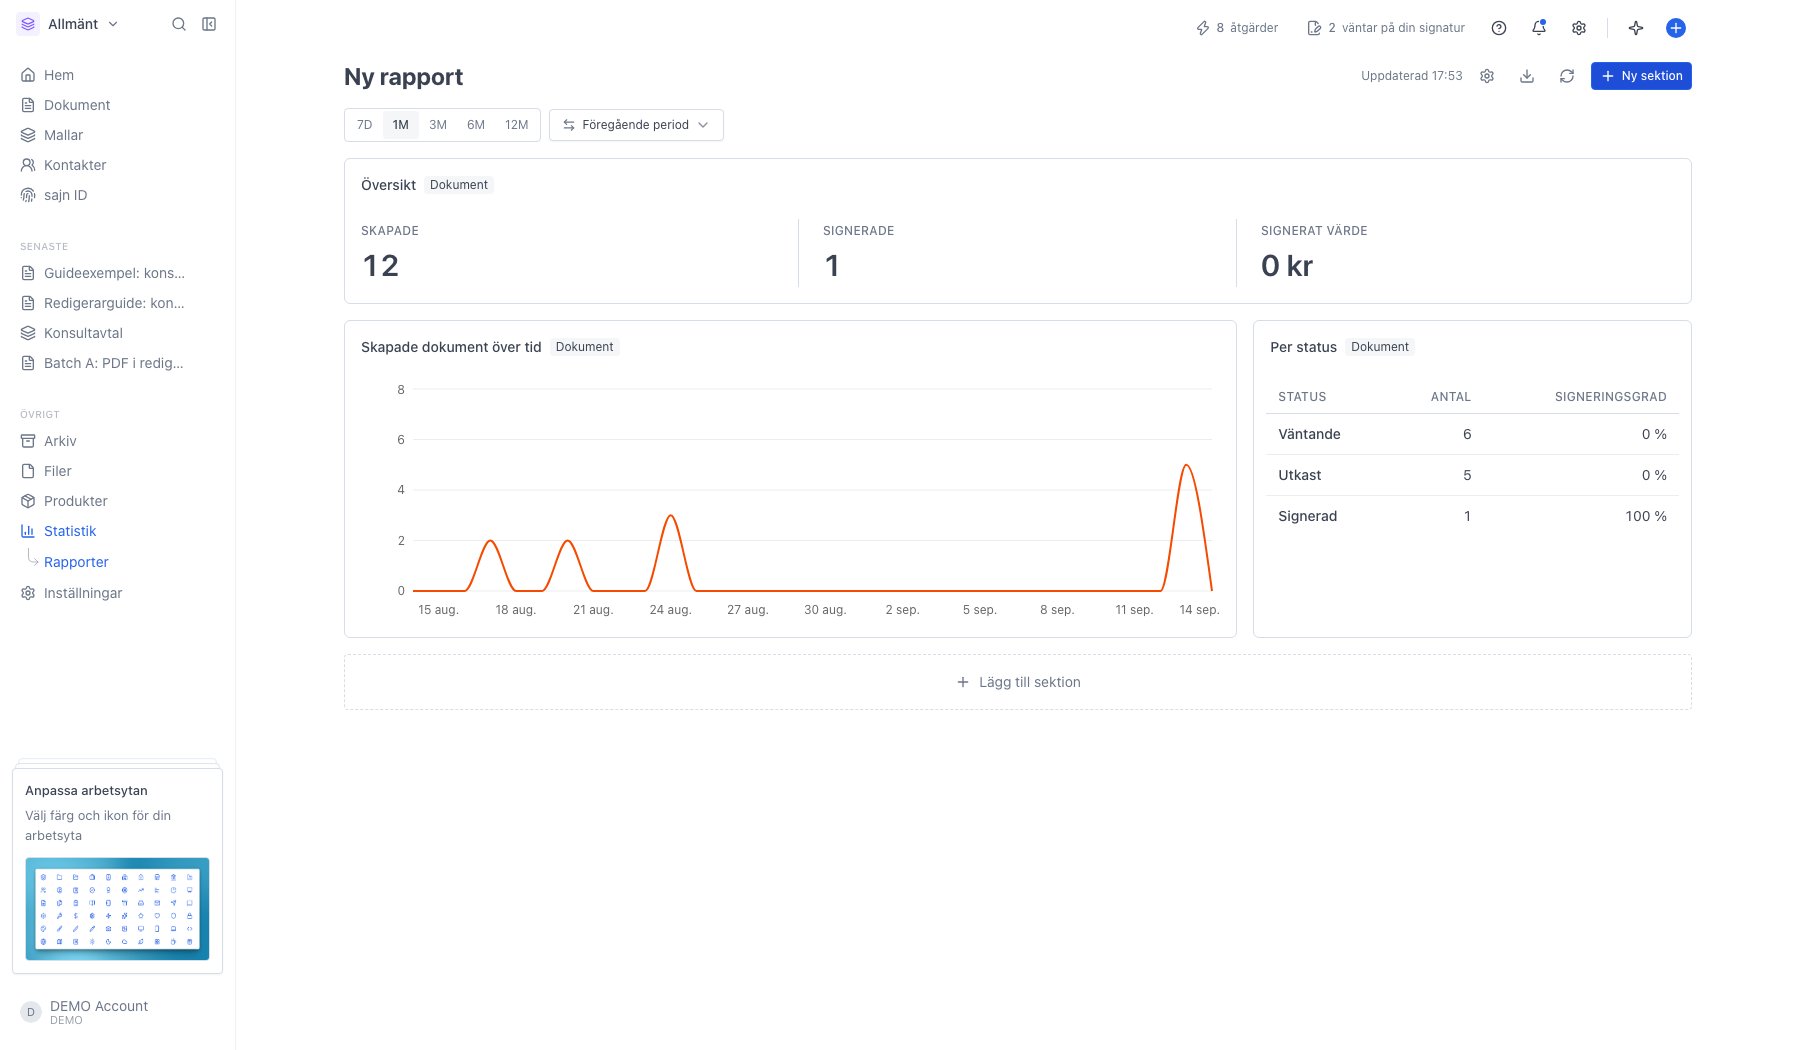The height and width of the screenshot is (1050, 1800).
Task: Click Lägg till sektion
Action: click(x=1018, y=682)
